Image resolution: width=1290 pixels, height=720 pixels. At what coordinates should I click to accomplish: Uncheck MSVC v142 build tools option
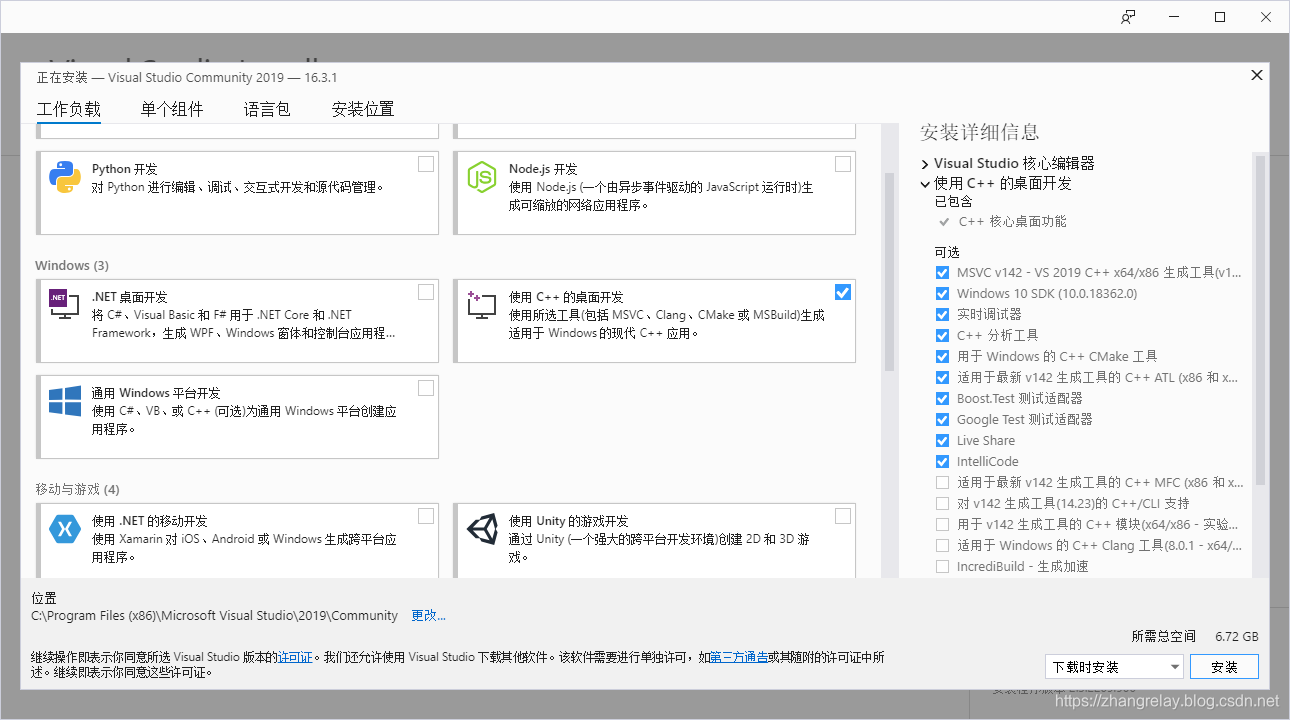click(942, 272)
